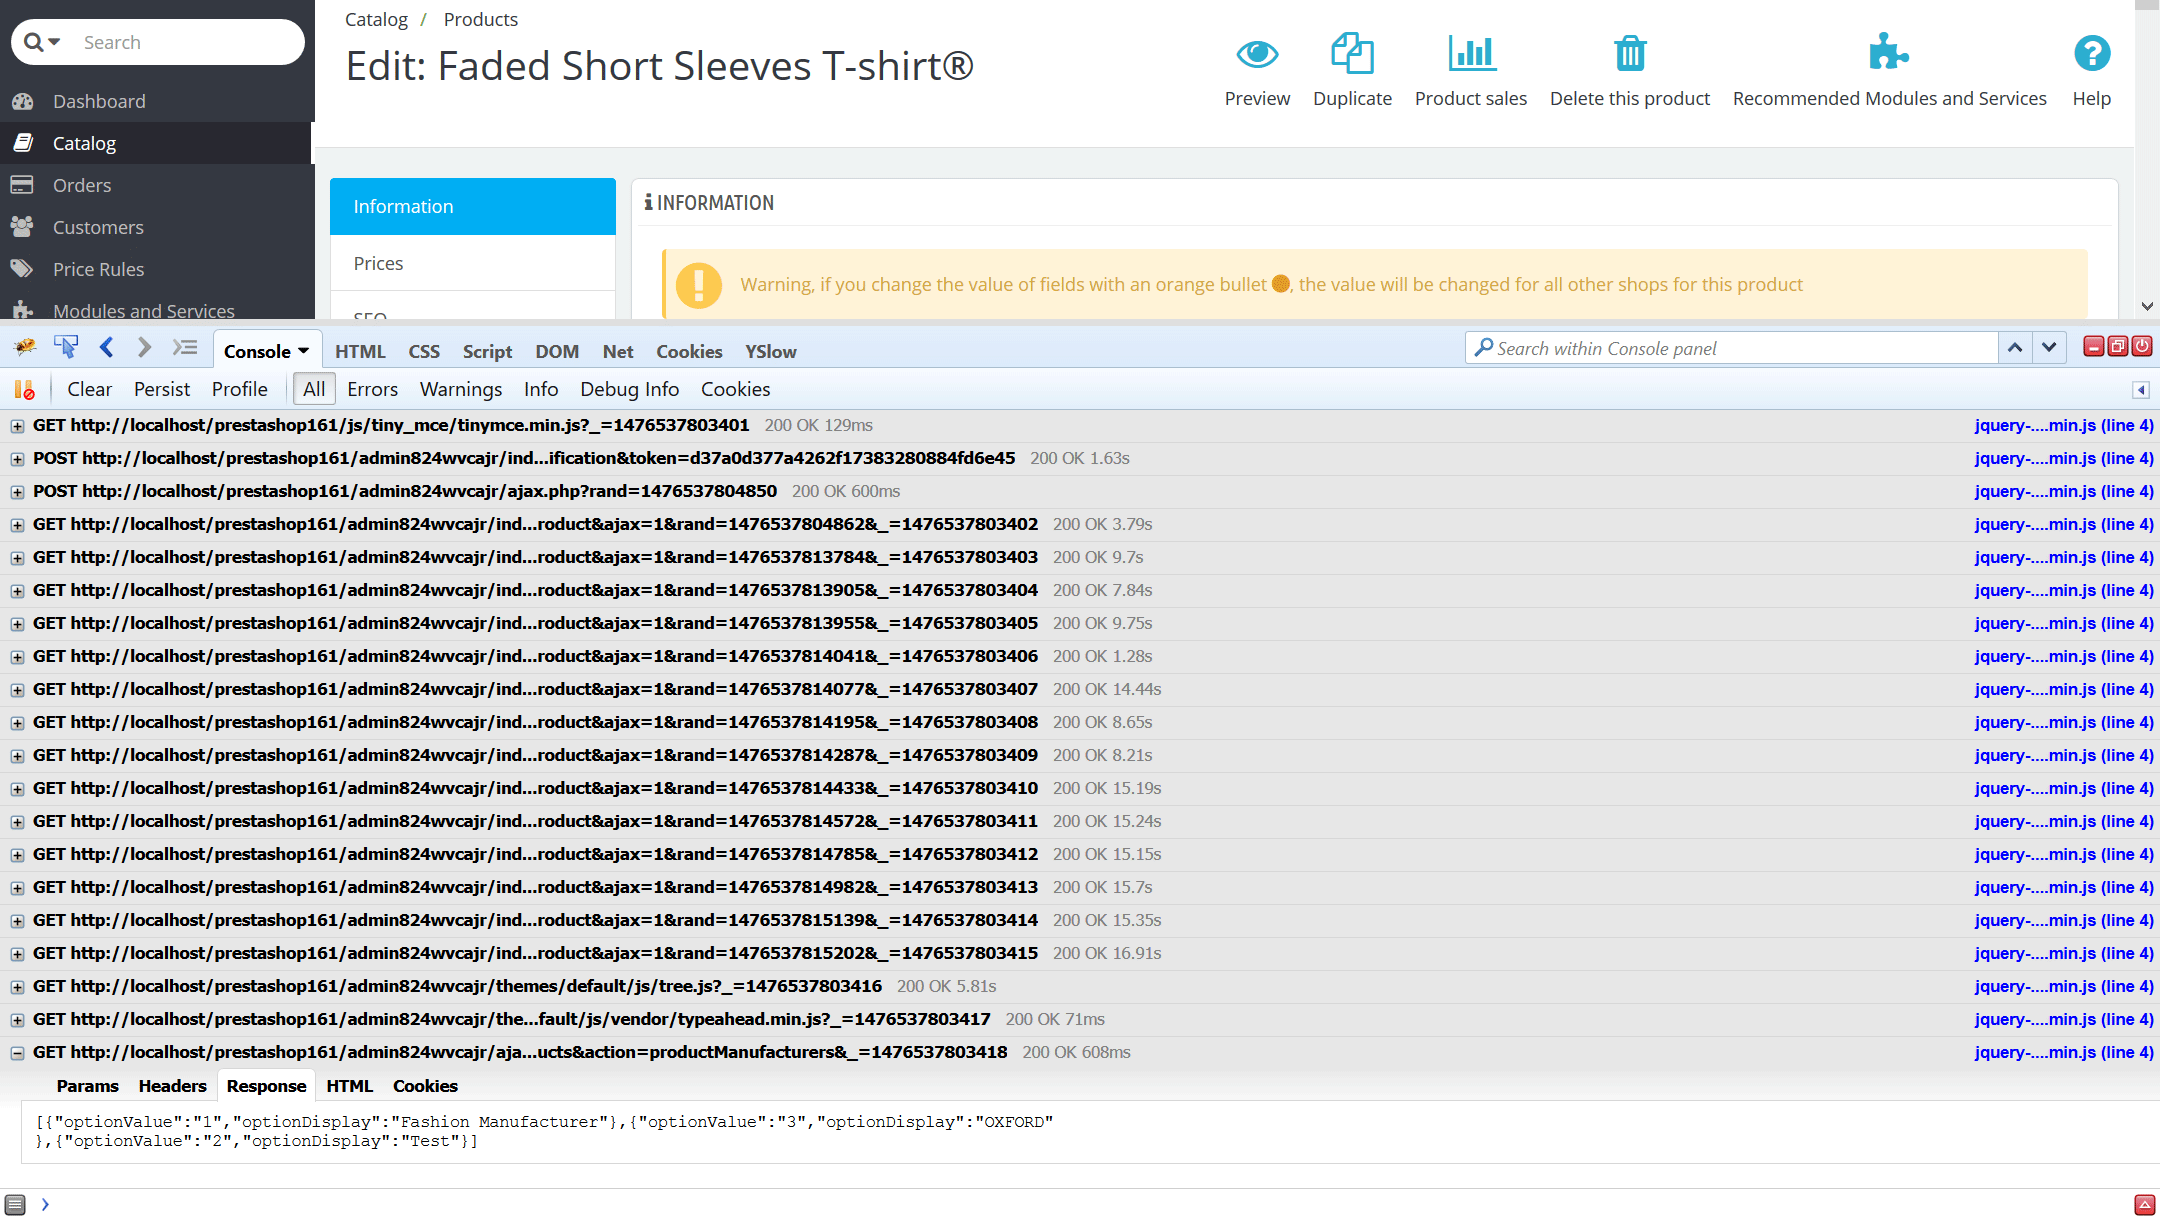
Task: Switch to the Firebug HTML panel
Action: pyautogui.click(x=360, y=351)
